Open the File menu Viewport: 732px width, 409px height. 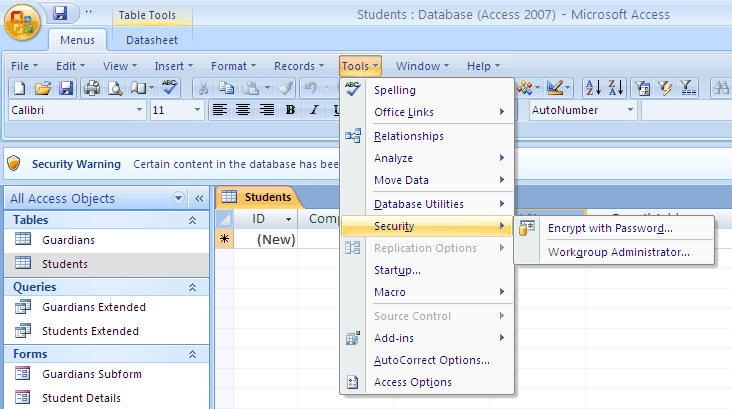pos(24,66)
